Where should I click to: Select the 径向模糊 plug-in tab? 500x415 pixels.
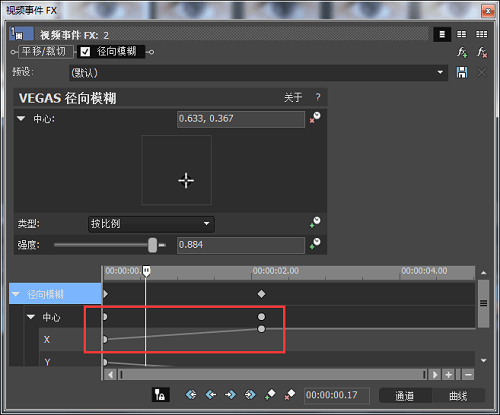(x=111, y=52)
